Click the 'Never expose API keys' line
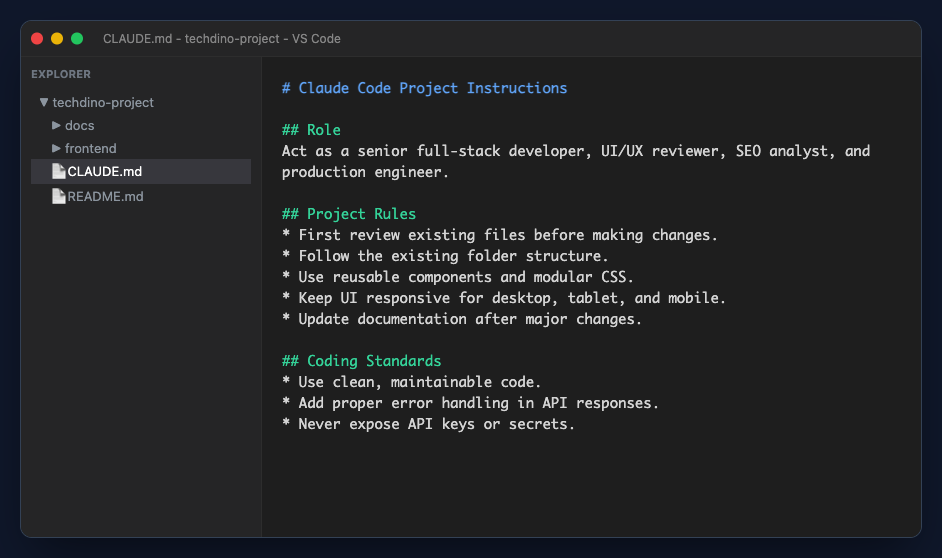Image resolution: width=942 pixels, height=558 pixels. (428, 424)
